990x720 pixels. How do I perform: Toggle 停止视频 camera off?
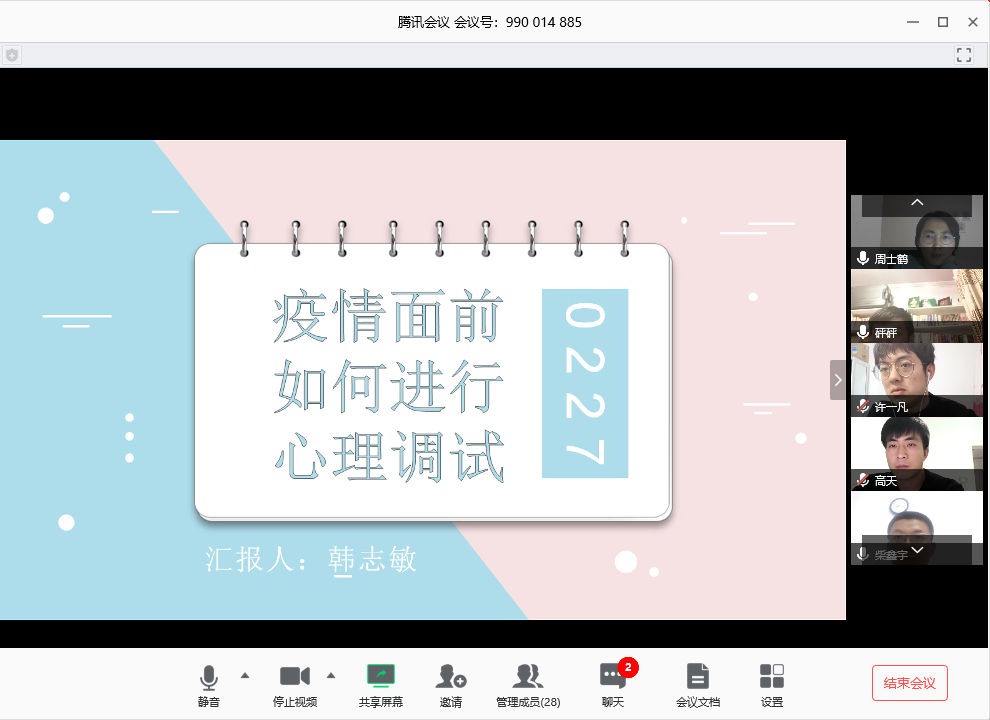tap(295, 677)
